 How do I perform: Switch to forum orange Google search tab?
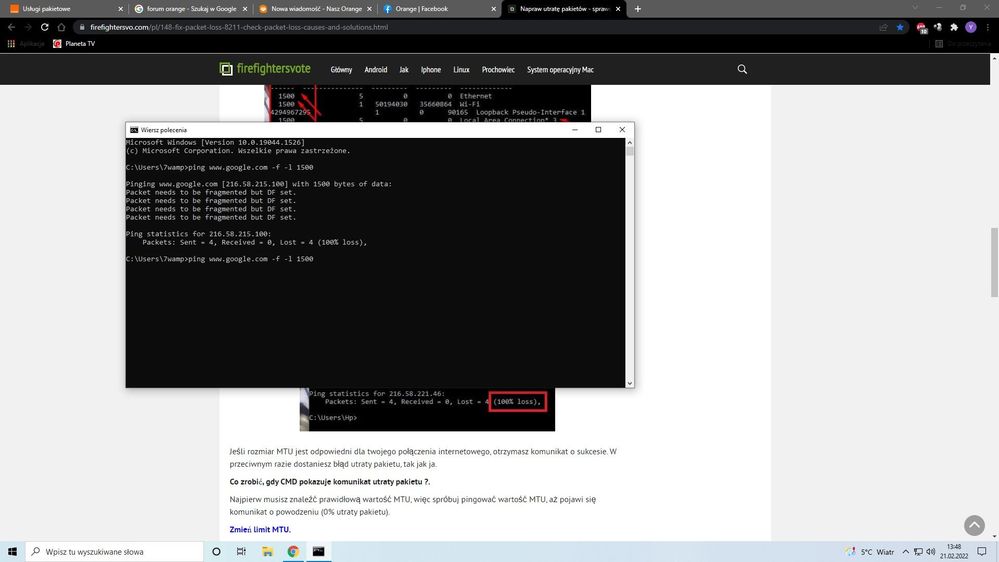tap(190, 9)
